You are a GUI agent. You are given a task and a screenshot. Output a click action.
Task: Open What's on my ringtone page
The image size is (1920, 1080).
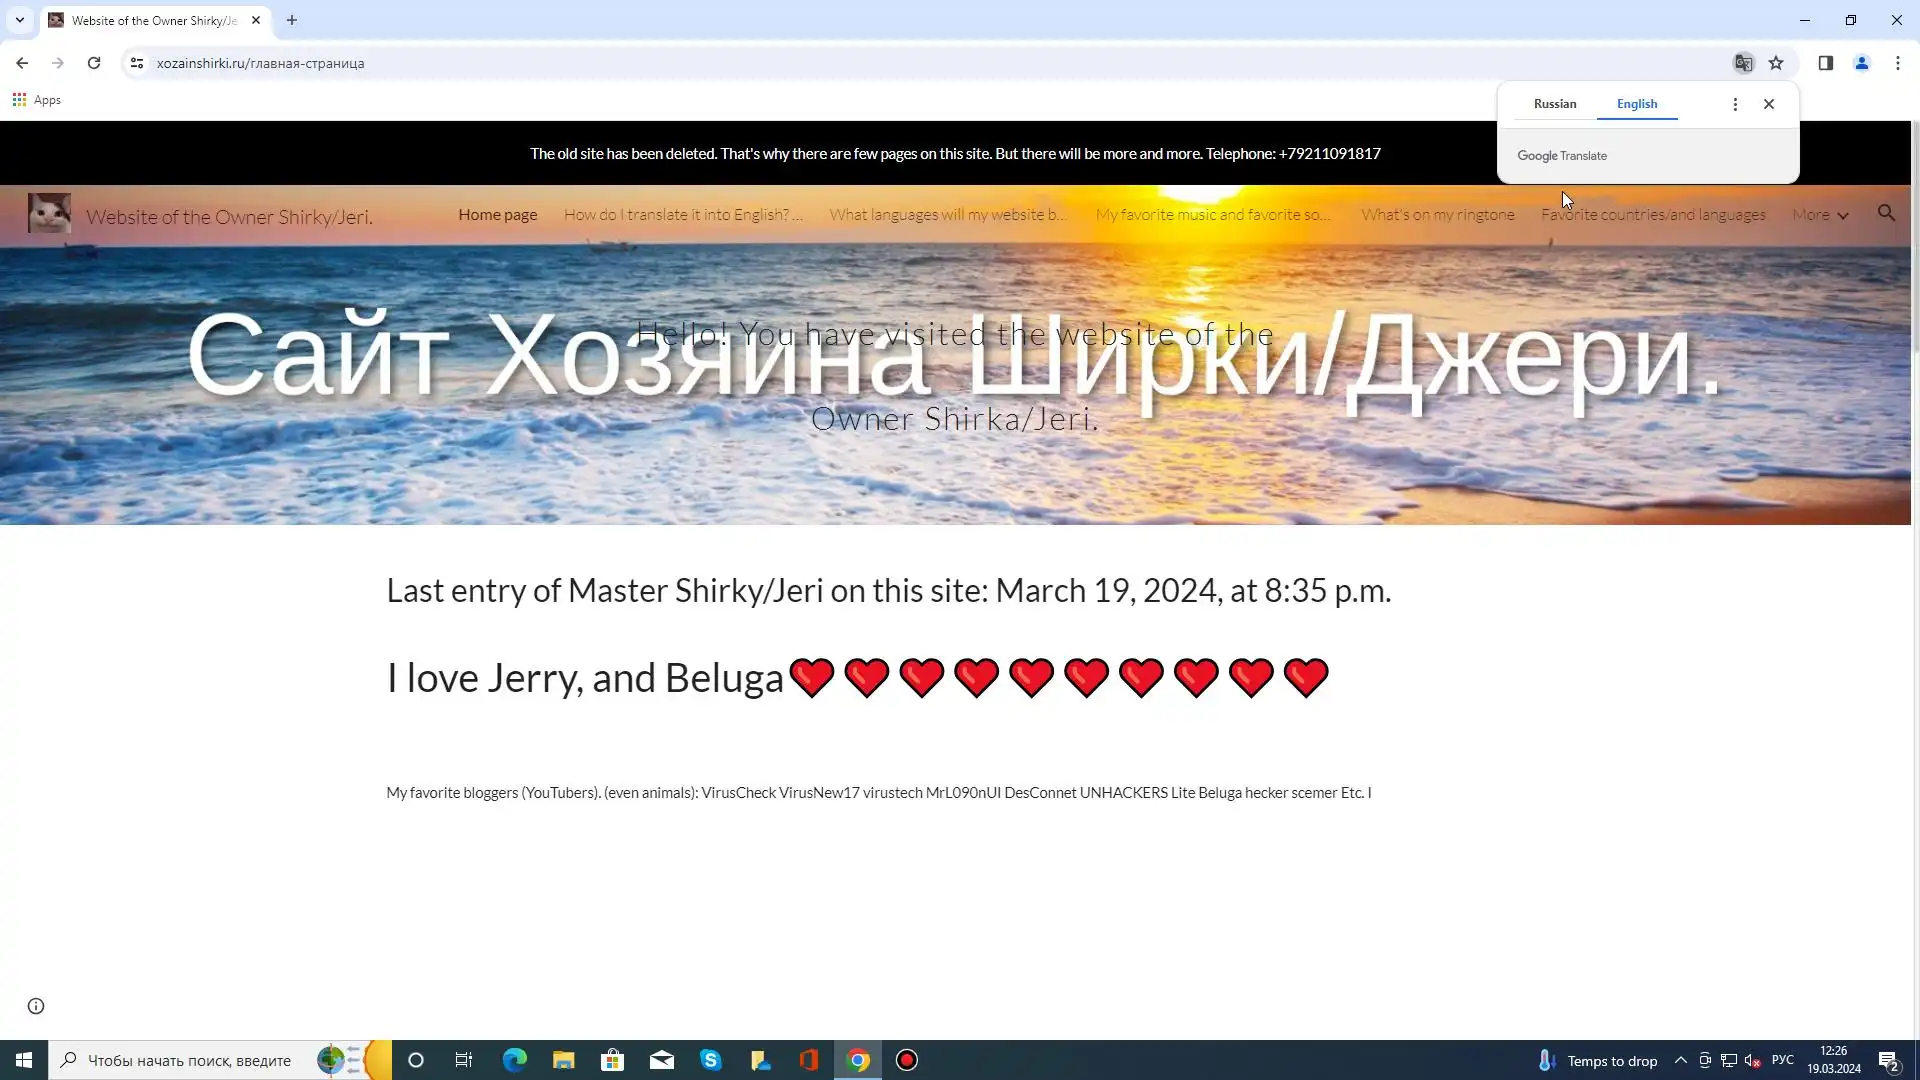[1438, 215]
